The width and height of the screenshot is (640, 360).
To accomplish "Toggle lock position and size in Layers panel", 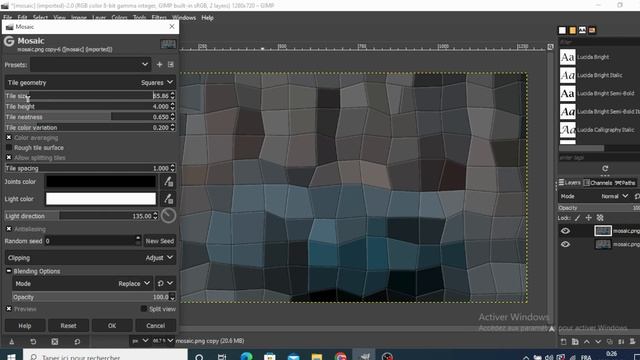I will pos(589,218).
